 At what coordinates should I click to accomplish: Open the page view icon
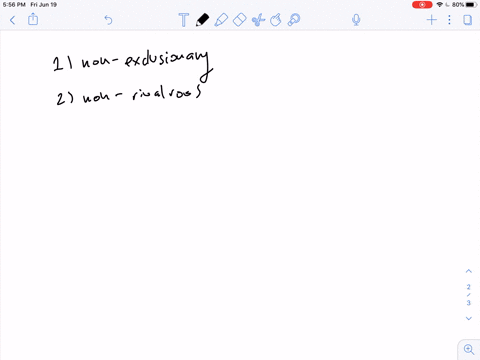pos(468,20)
